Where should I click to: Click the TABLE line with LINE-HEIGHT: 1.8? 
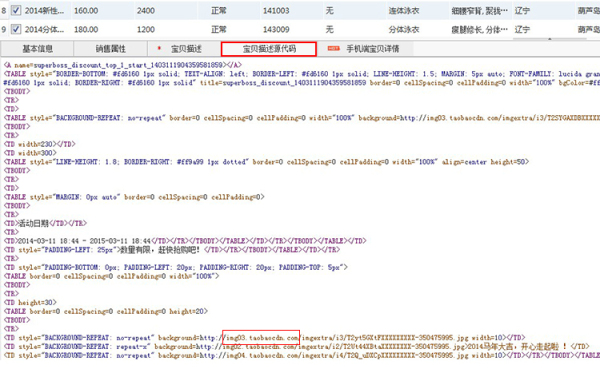coord(266,162)
